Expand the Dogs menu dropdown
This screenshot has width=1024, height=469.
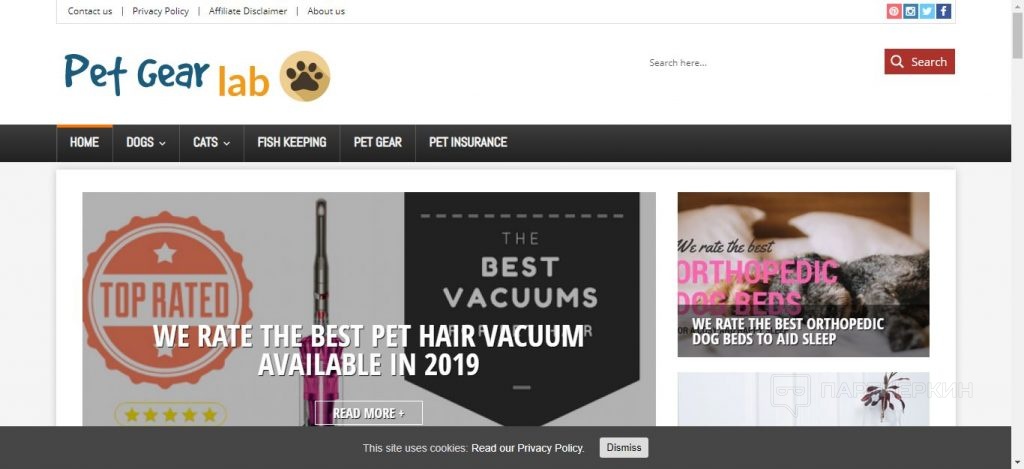pos(146,142)
